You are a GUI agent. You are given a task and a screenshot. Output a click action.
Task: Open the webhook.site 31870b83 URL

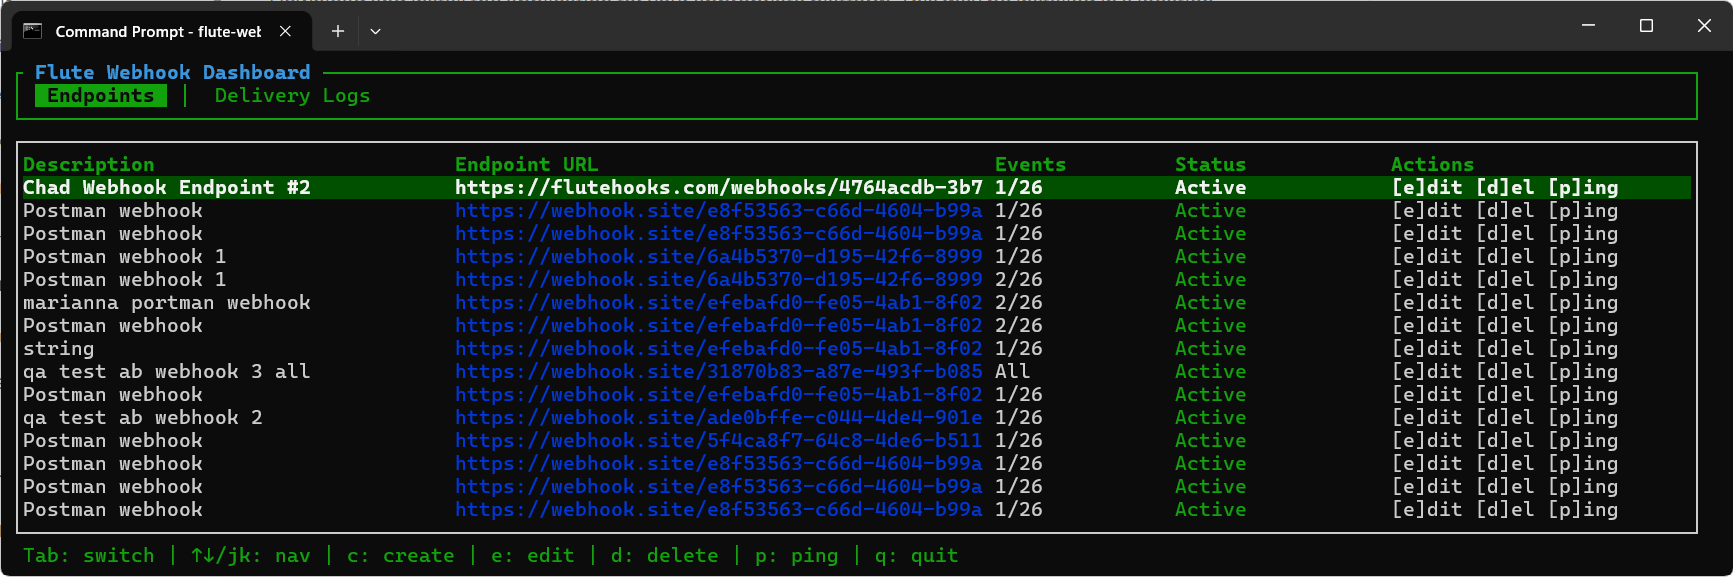point(719,372)
